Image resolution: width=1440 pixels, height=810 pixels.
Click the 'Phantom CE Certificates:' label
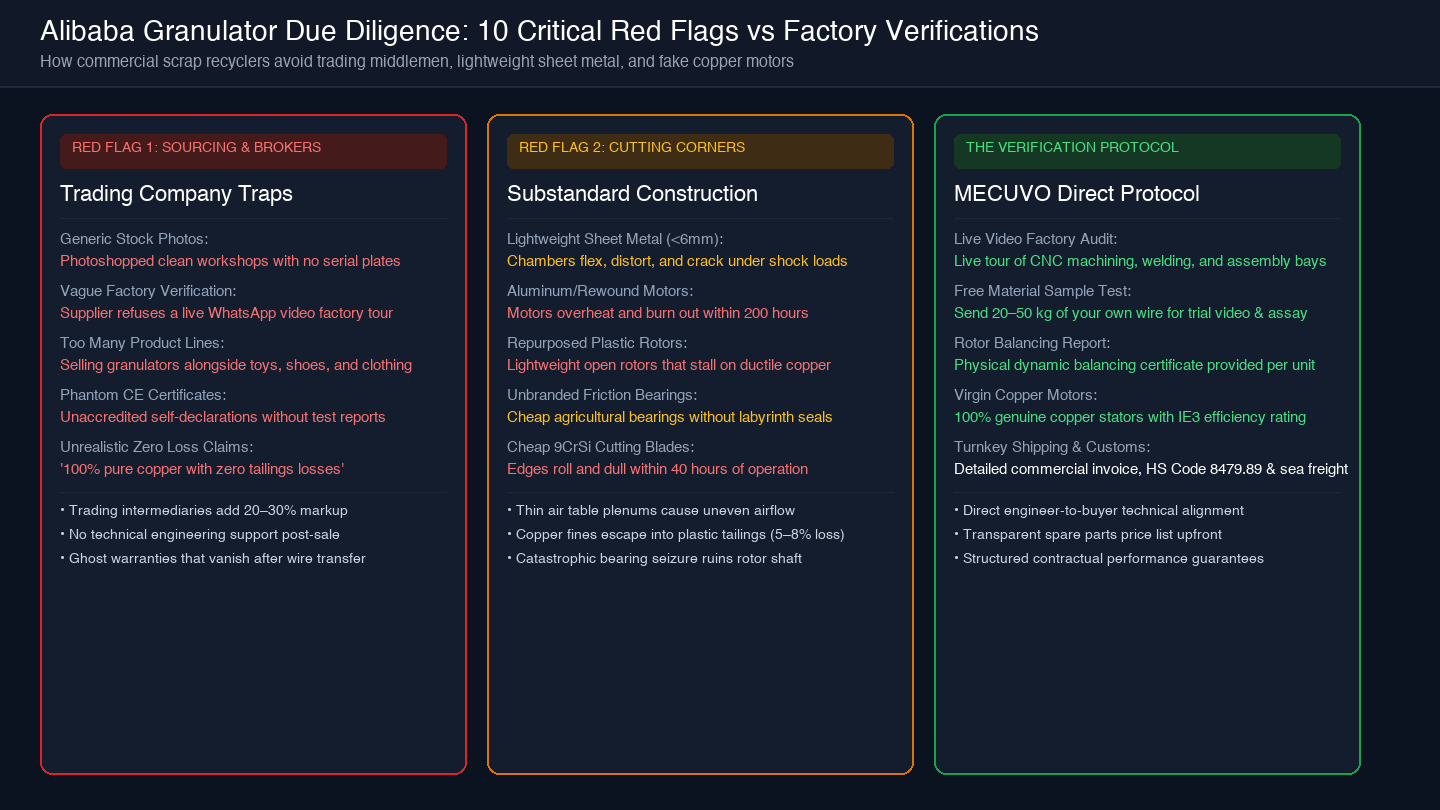click(143, 395)
